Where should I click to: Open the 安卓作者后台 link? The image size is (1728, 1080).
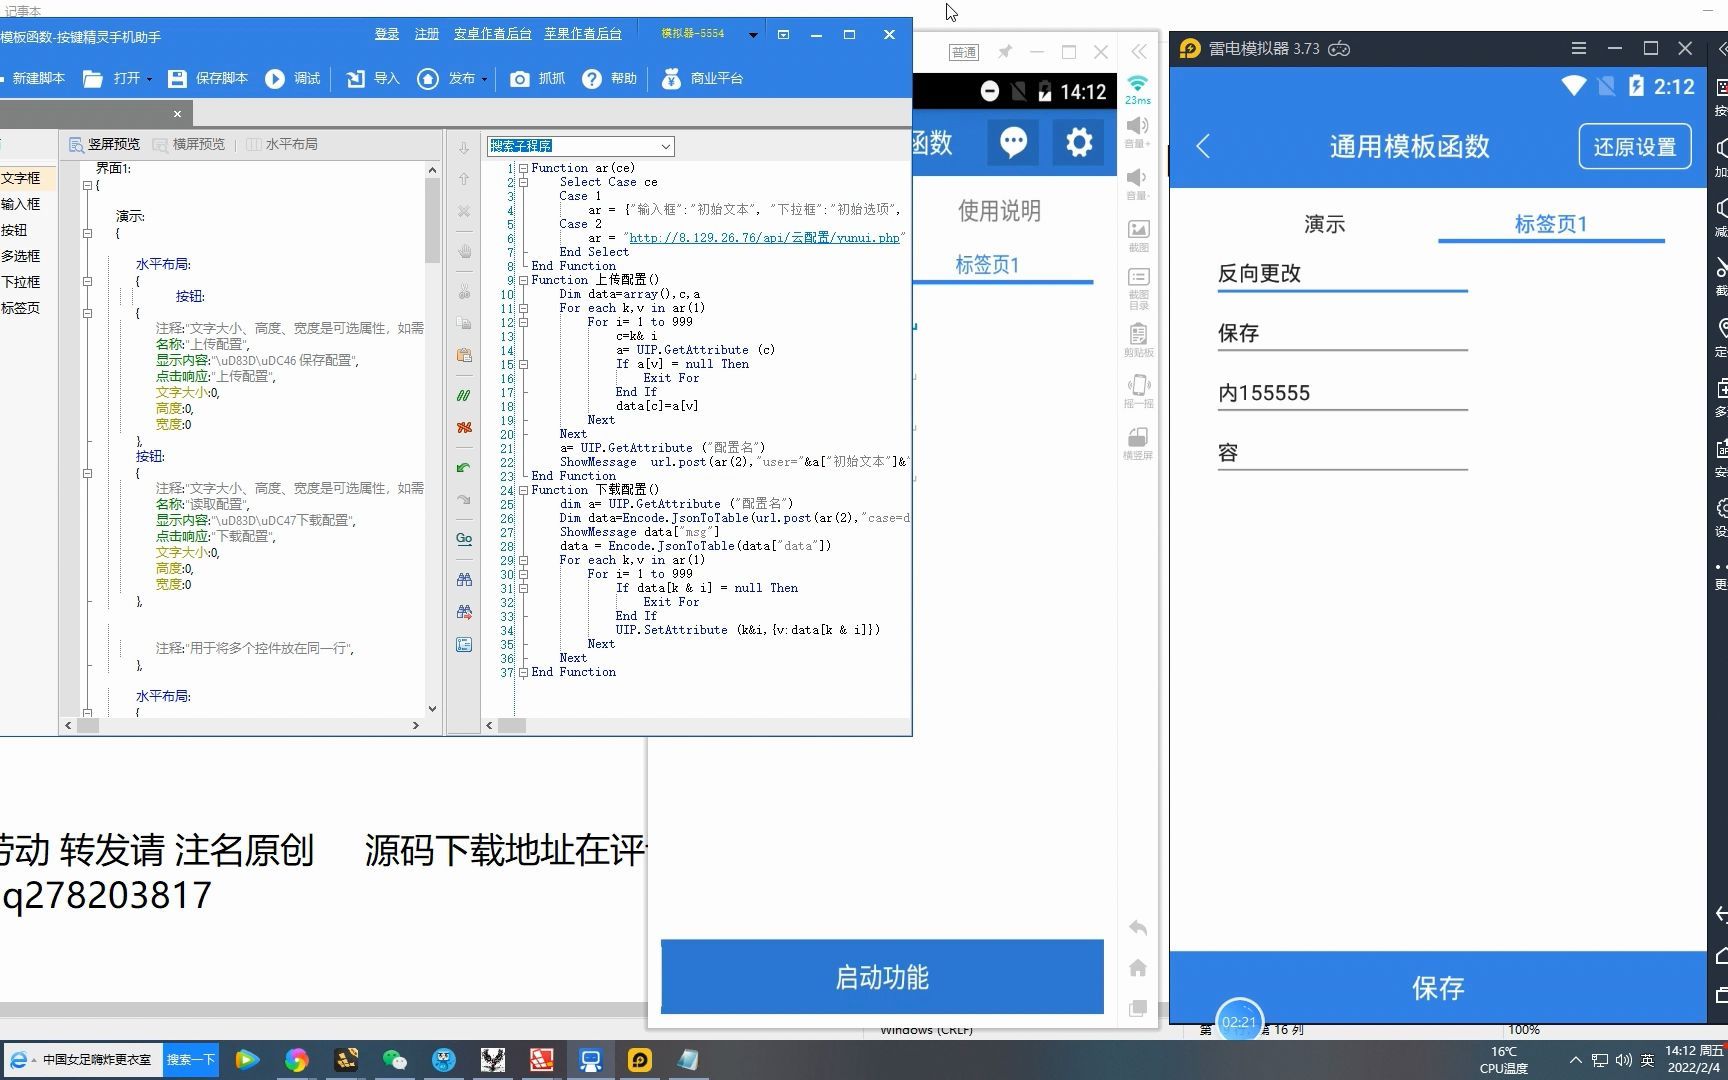tap(492, 34)
